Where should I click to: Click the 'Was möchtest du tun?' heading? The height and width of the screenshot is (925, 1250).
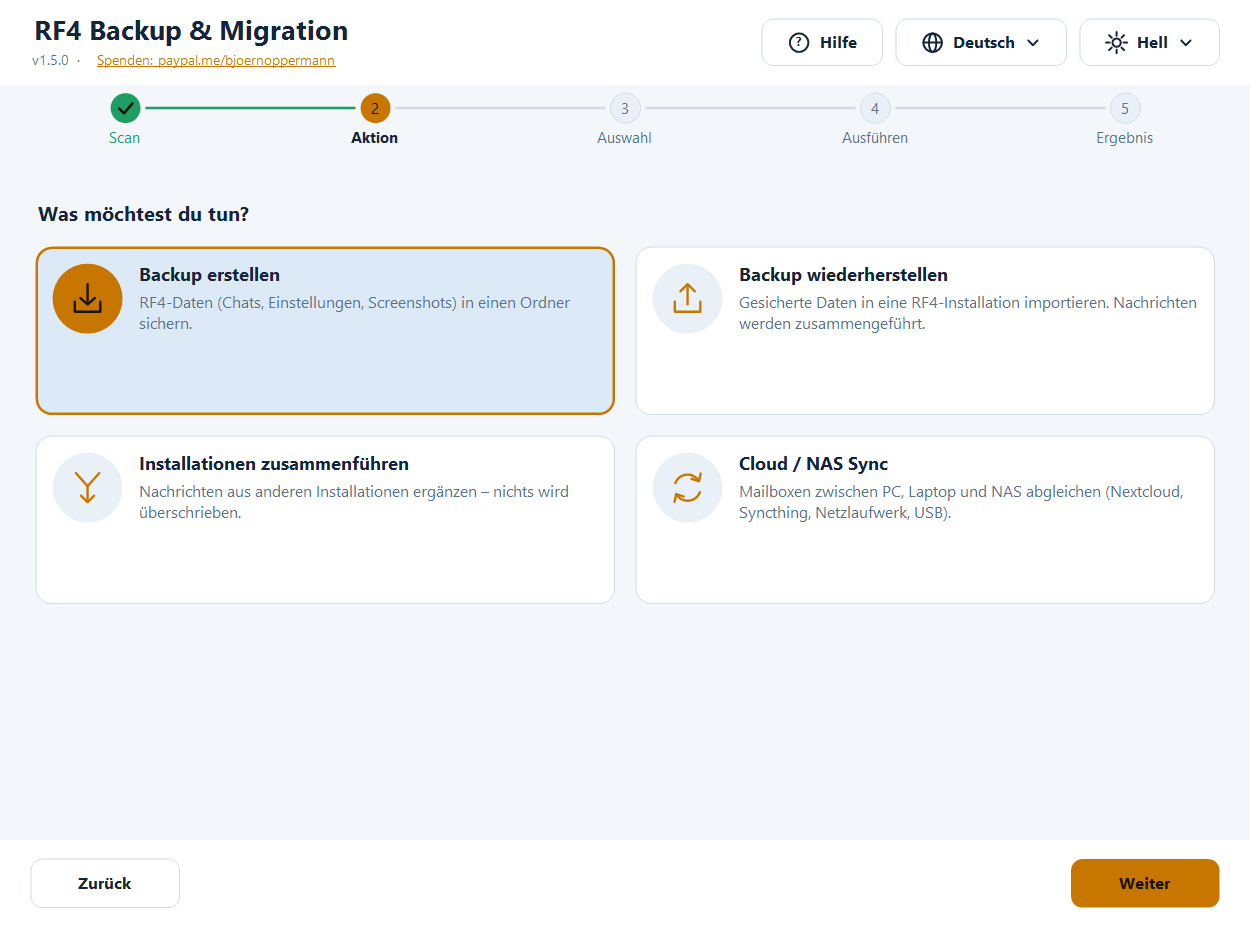[x=143, y=214]
